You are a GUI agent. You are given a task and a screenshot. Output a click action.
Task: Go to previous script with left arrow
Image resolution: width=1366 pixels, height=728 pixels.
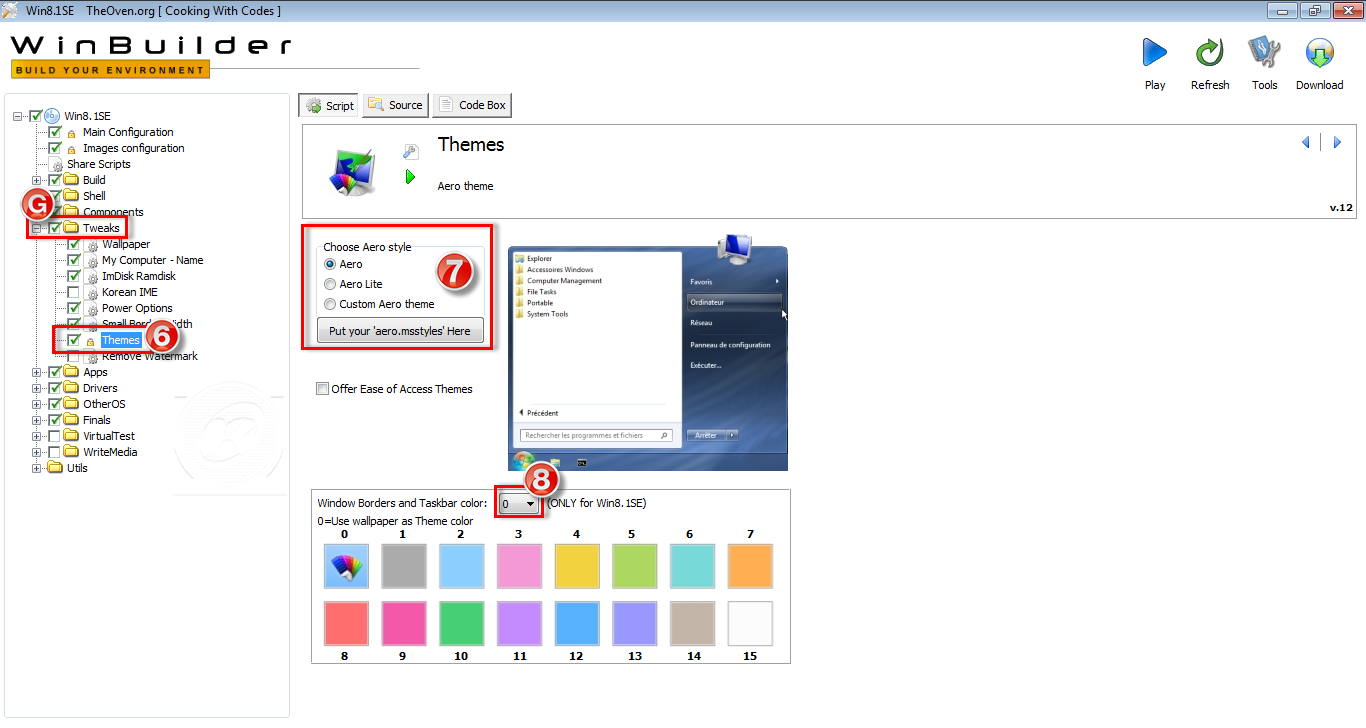coord(1305,143)
